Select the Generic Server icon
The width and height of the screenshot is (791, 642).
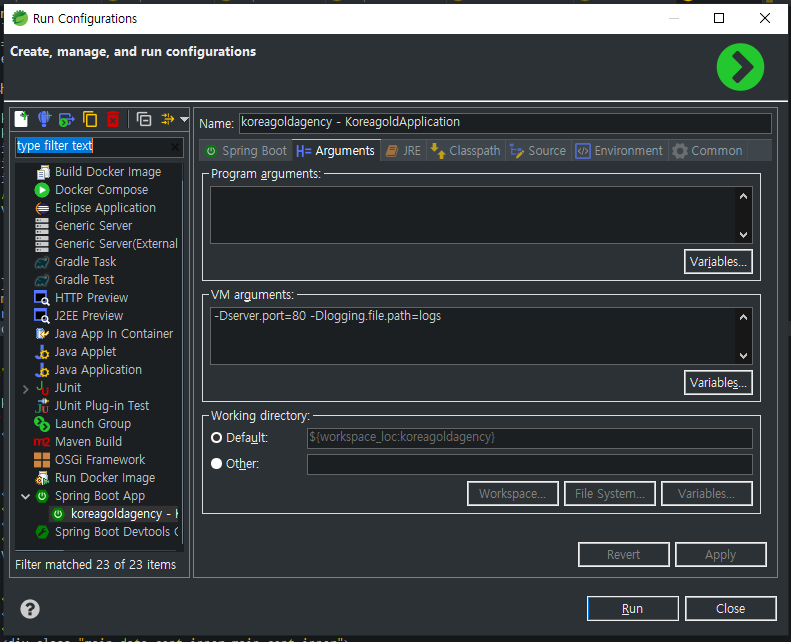coord(42,226)
